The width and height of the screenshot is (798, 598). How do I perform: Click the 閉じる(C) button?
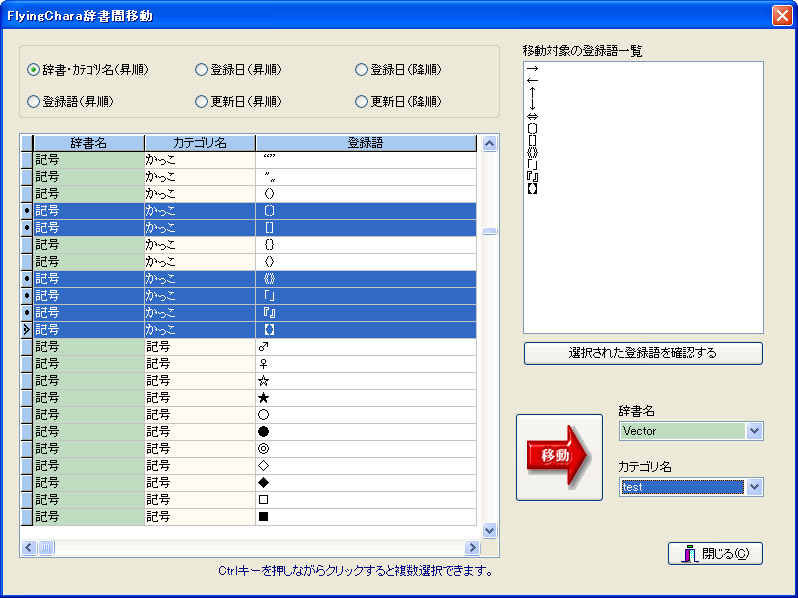tap(715, 553)
